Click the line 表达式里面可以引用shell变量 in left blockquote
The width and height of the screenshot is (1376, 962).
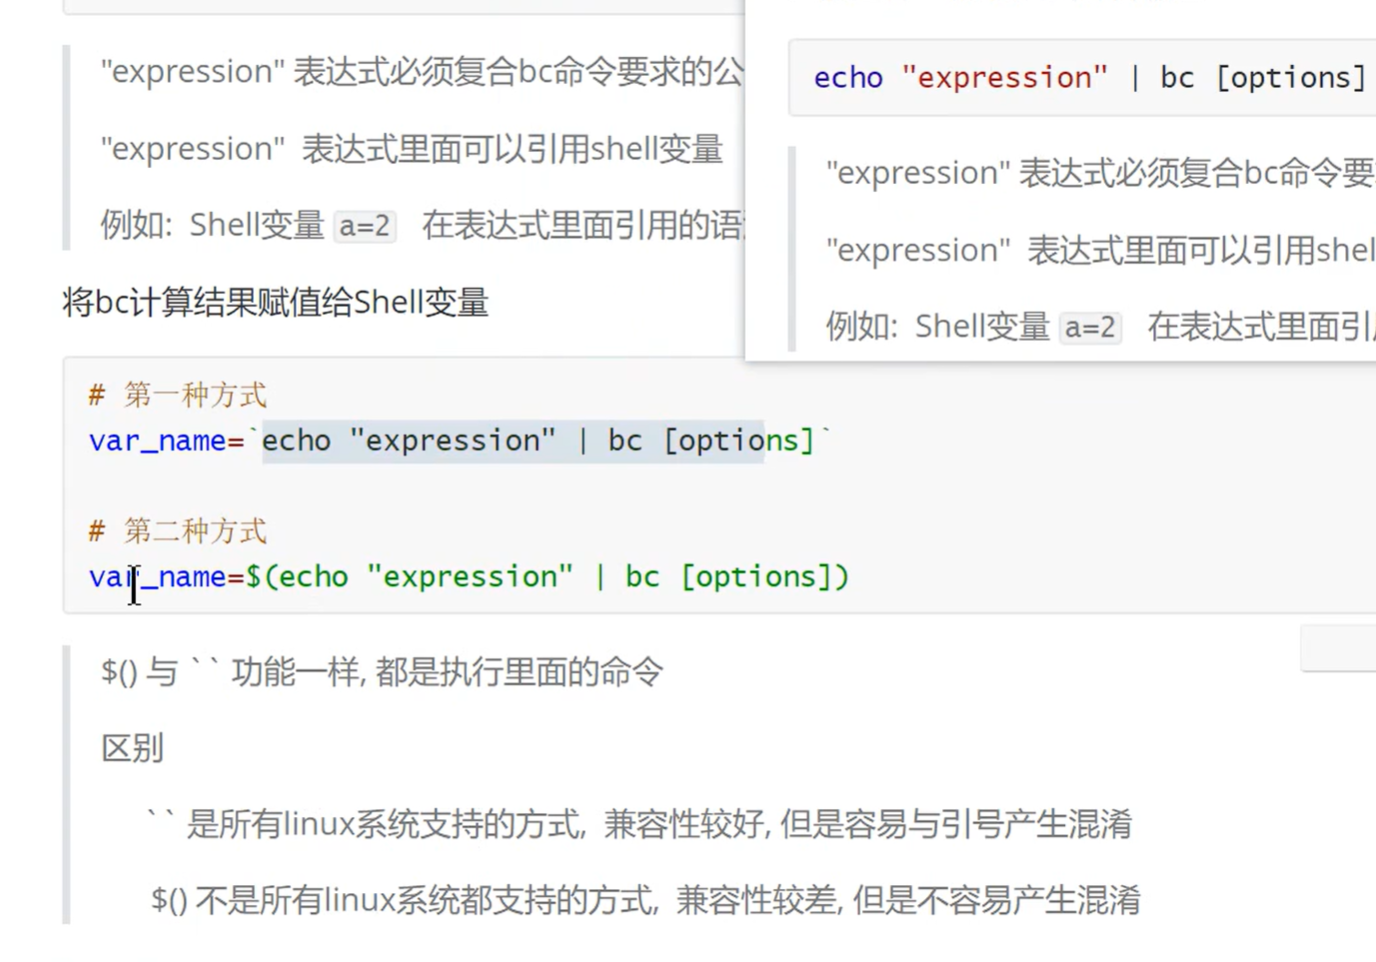(412, 149)
